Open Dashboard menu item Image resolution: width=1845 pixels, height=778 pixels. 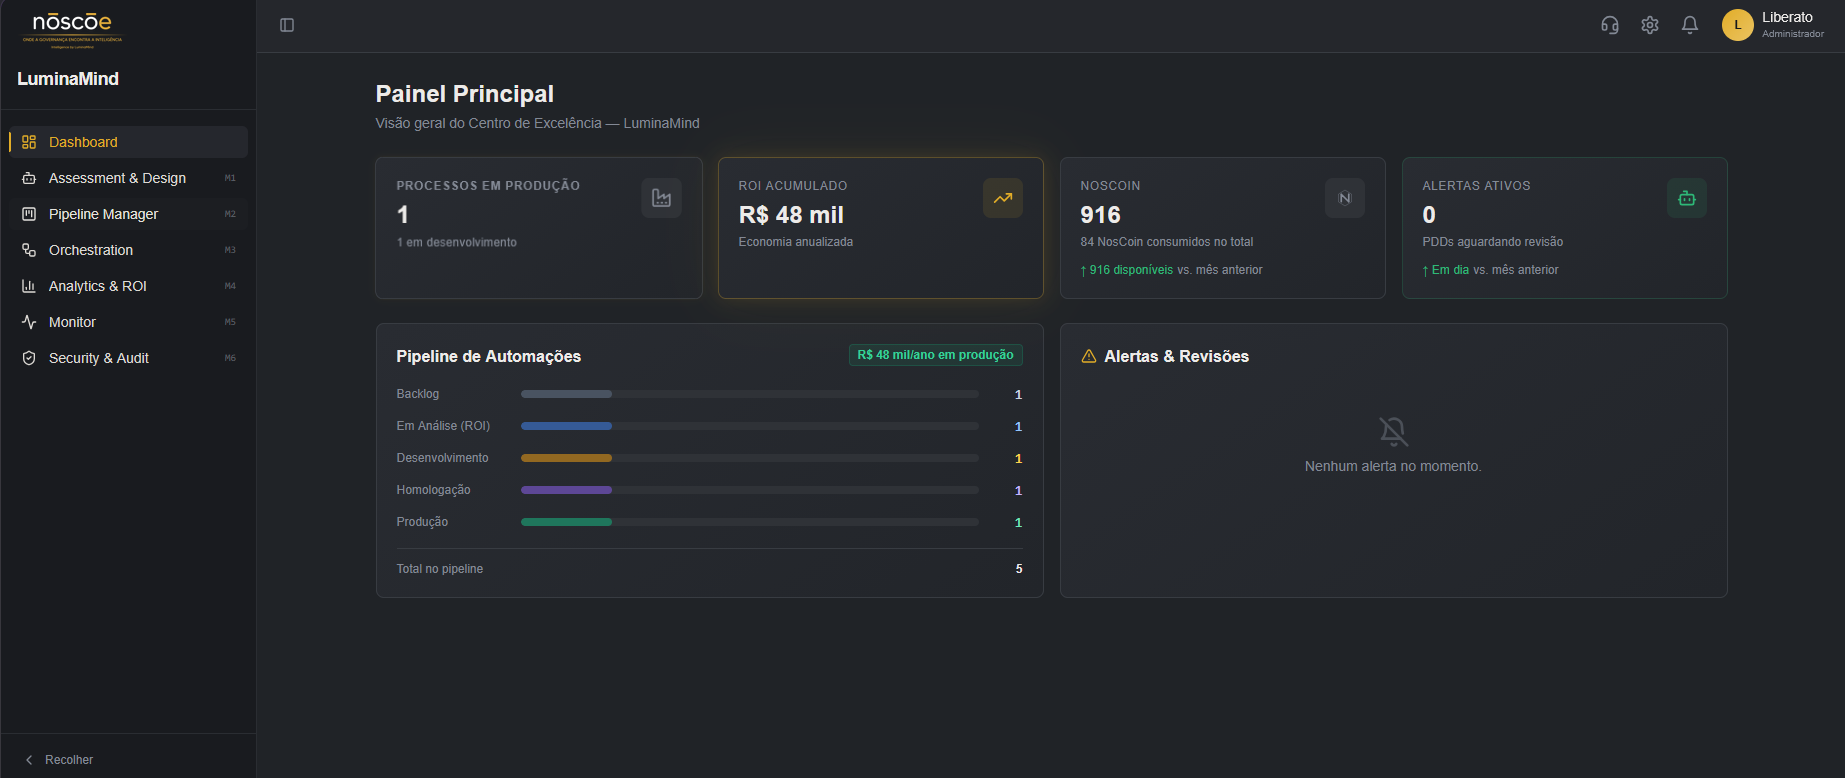pyautogui.click(x=128, y=142)
